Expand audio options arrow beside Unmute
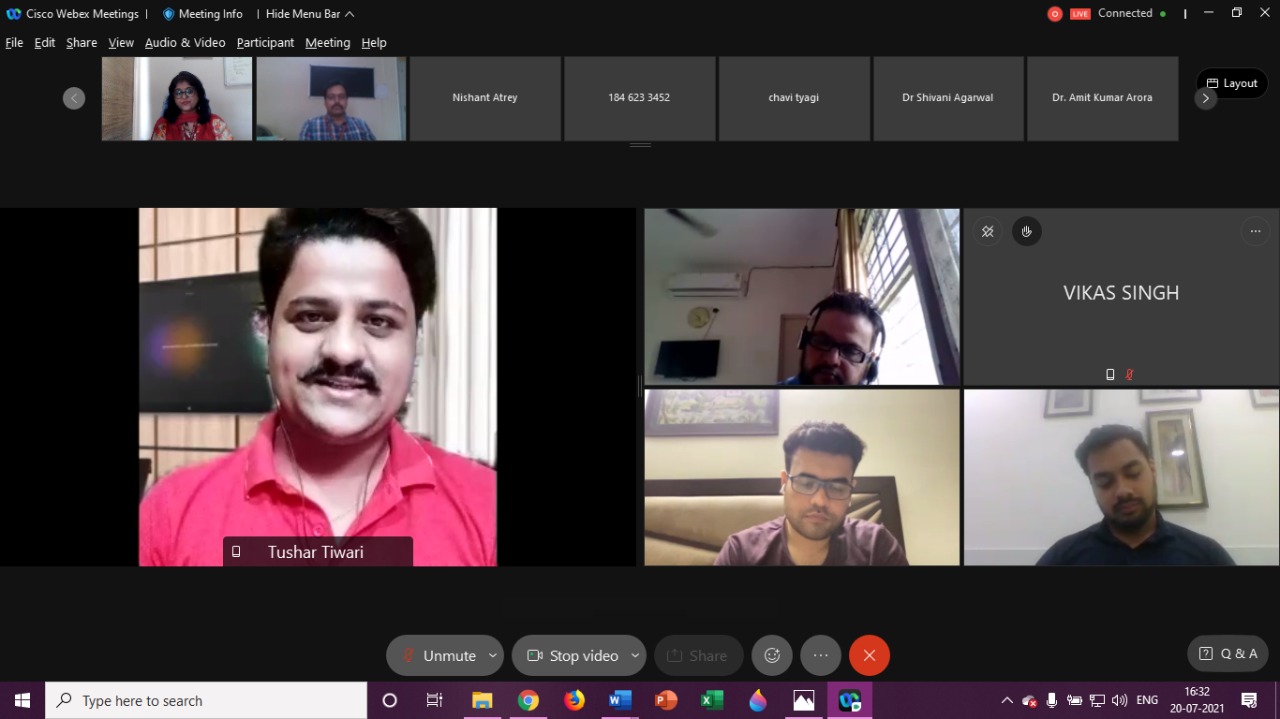This screenshot has width=1280, height=719. pyautogui.click(x=492, y=656)
